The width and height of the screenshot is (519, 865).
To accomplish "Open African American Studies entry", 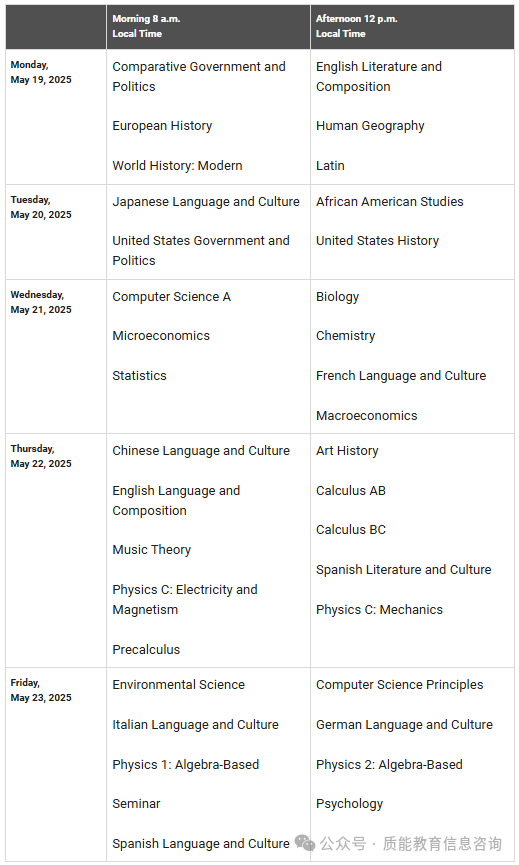I will point(390,201).
